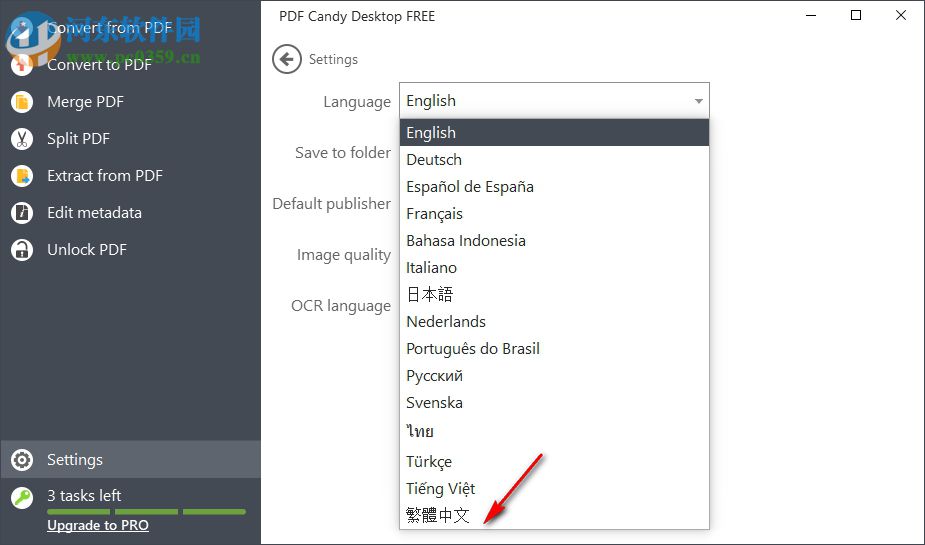Image resolution: width=925 pixels, height=545 pixels.
Task: Maximize the PDF Candy window
Action: tap(856, 15)
